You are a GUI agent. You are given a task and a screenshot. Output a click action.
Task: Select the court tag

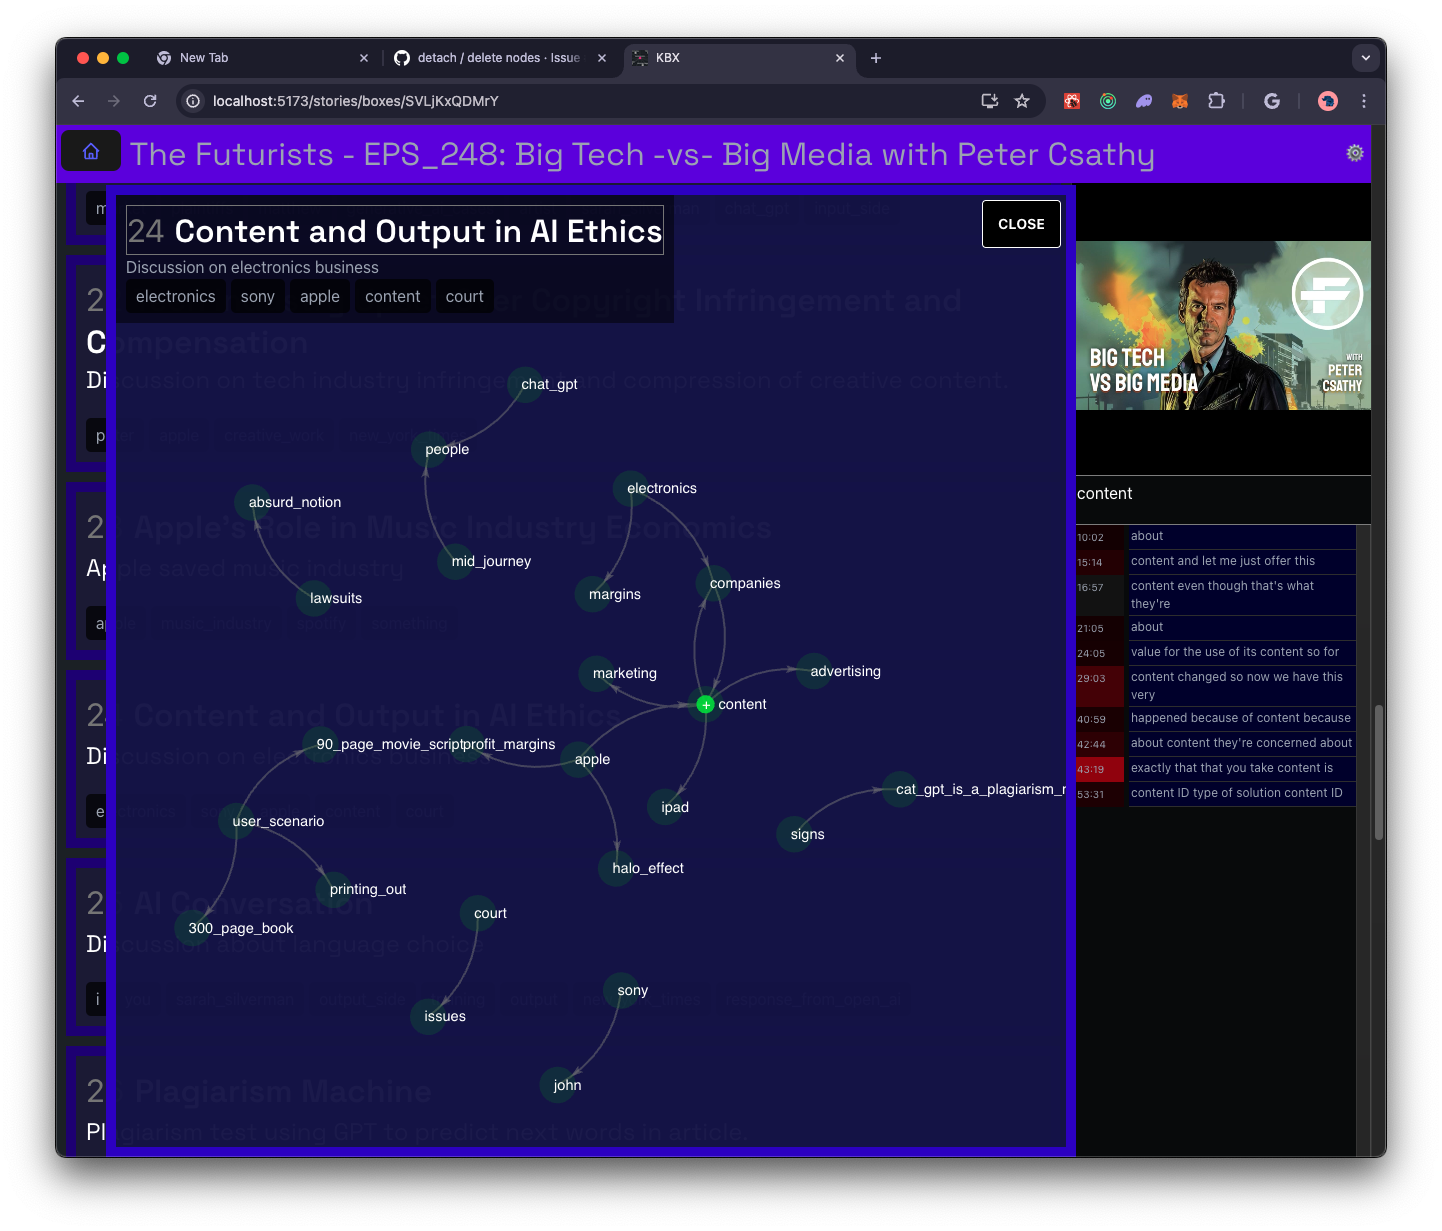465,297
